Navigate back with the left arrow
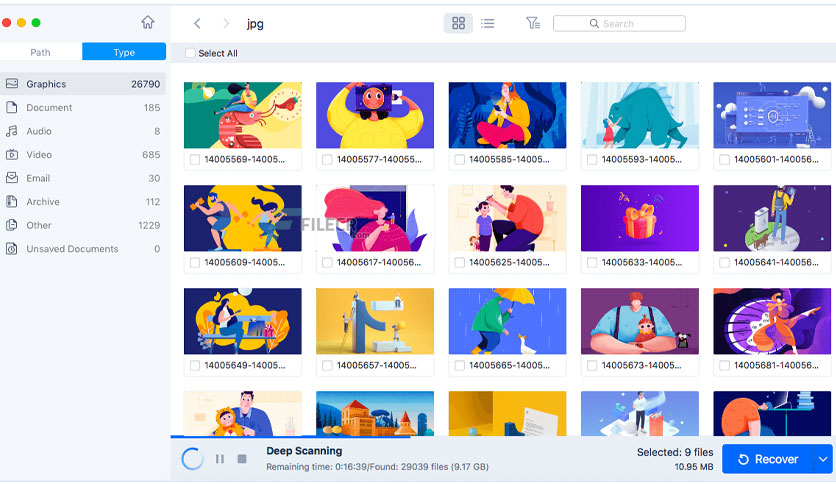Viewport: 836px width, 484px height. (x=197, y=23)
